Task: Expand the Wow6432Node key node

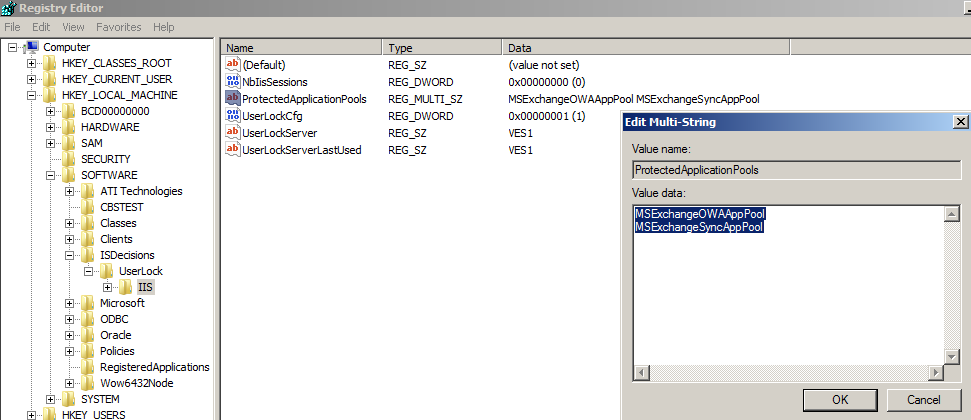Action: 69,383
